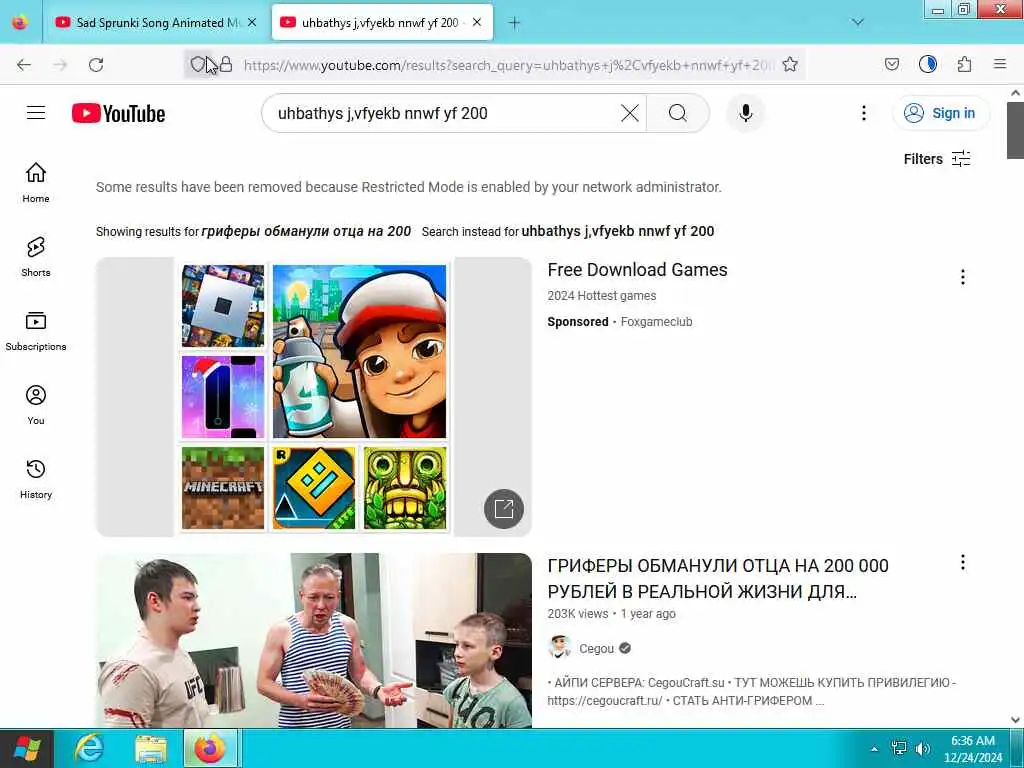Show site security padlock info

click(226, 64)
